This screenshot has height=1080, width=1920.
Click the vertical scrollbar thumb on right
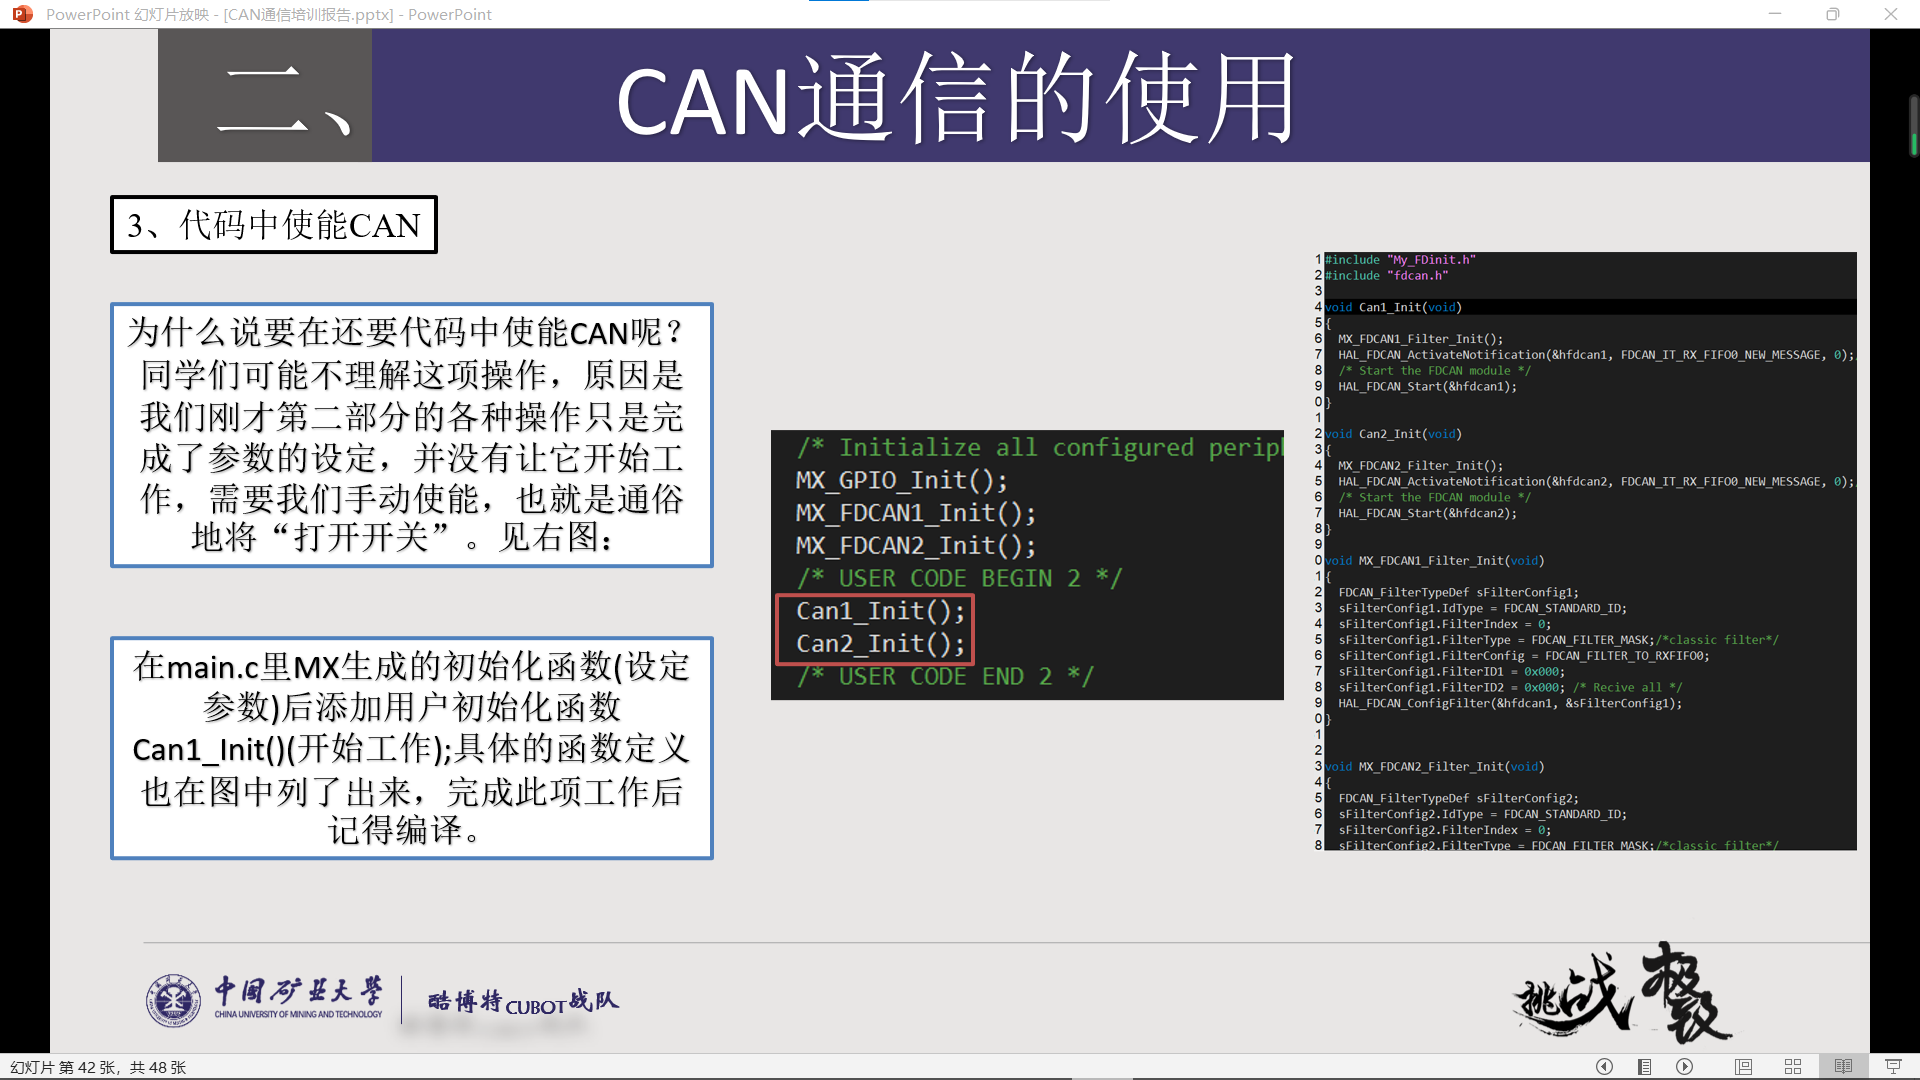pyautogui.click(x=1913, y=125)
